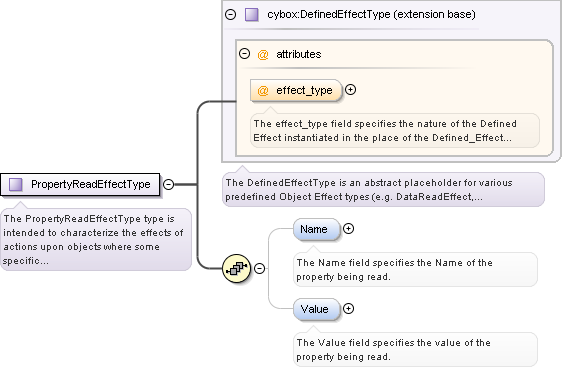
Task: Click the orange @ icon next to attributes
Action: coord(263,55)
